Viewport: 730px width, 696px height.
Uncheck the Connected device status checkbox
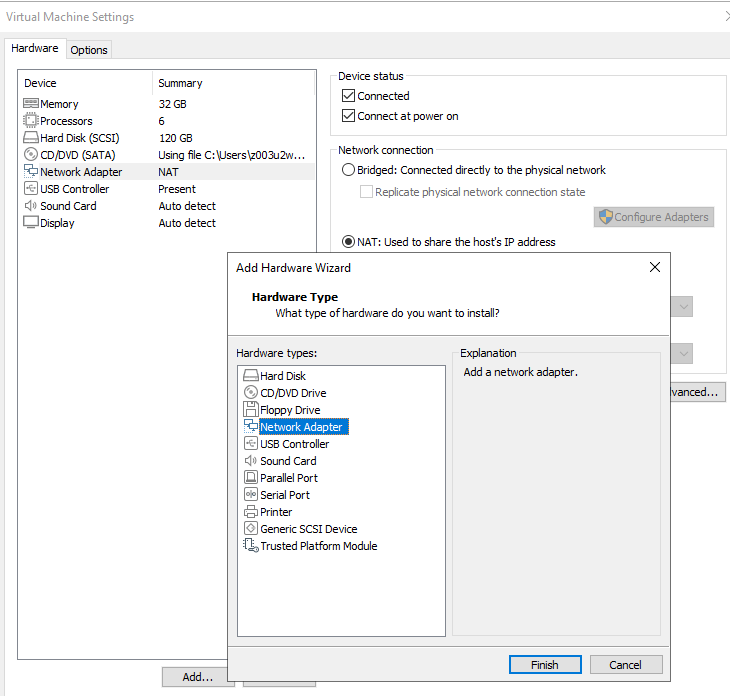[348, 96]
